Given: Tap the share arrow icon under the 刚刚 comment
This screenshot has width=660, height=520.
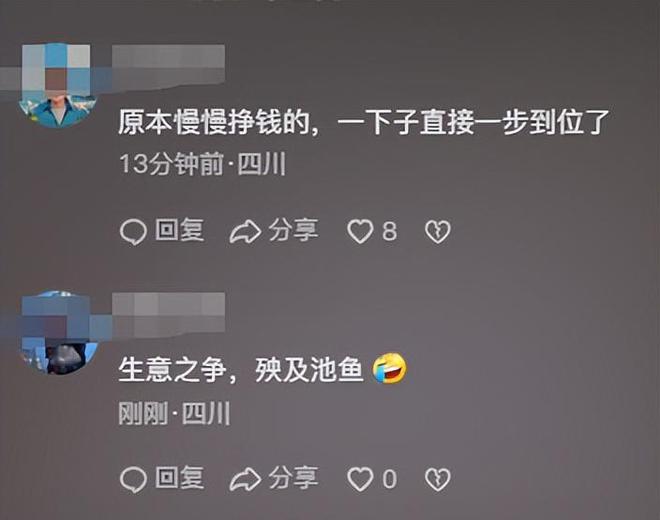Looking at the screenshot, I should click(245, 479).
